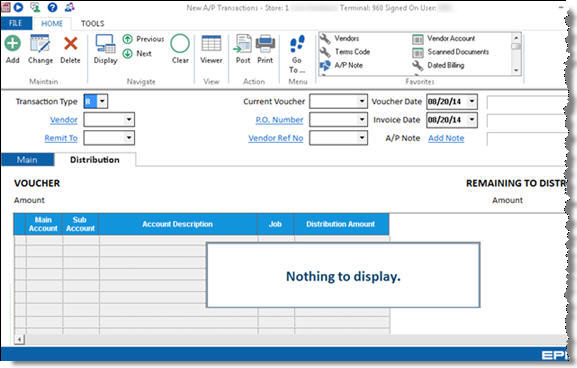Switch to the Main tab
Screen dimensions: 577x368
tap(27, 160)
